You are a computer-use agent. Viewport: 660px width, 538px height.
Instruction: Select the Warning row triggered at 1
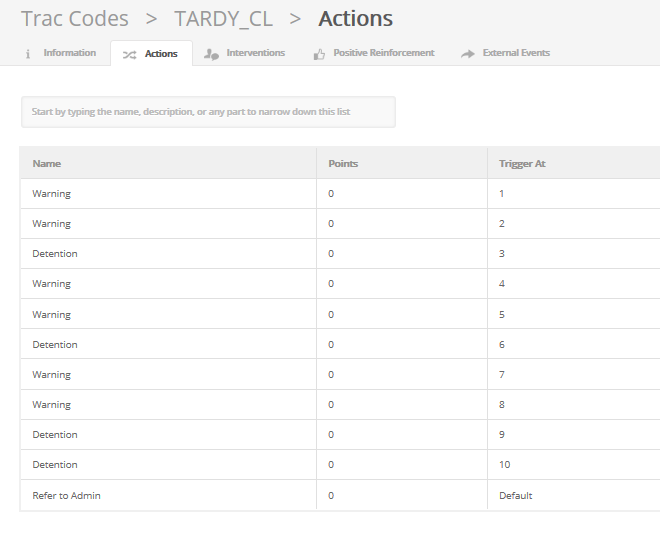52,194
